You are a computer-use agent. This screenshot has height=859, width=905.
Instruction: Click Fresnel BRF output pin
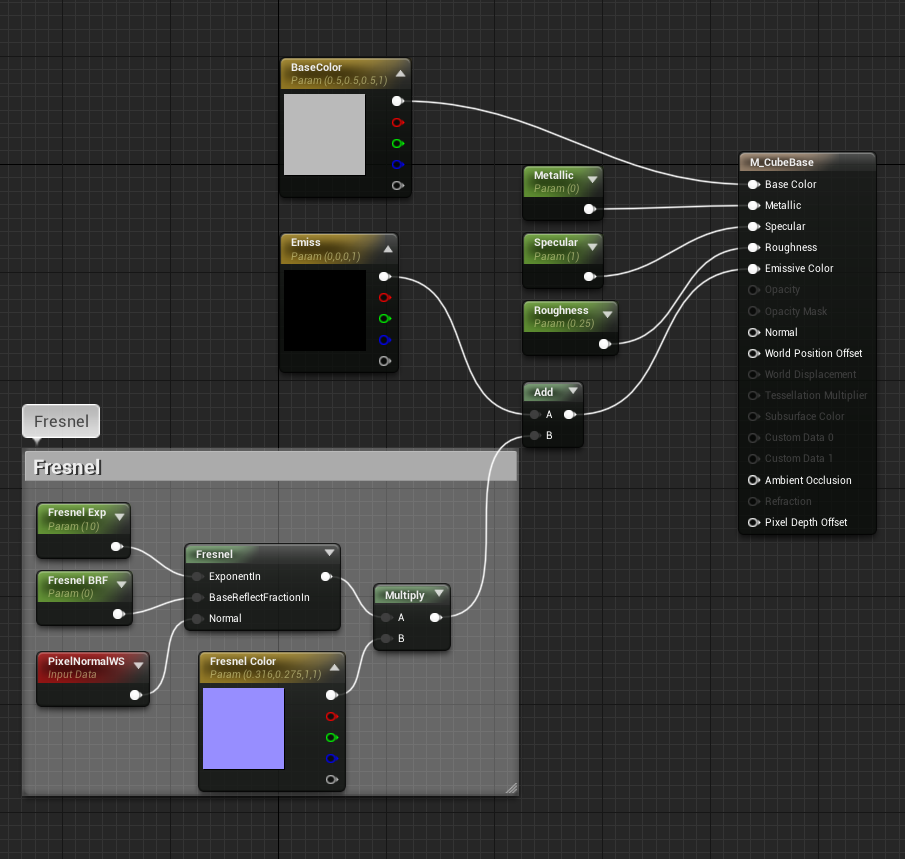click(119, 614)
